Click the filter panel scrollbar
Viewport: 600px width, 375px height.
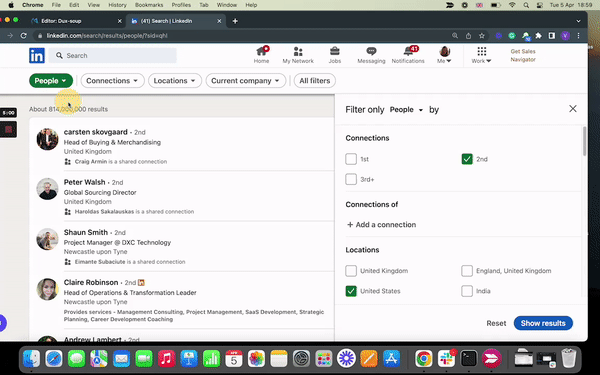[x=584, y=141]
